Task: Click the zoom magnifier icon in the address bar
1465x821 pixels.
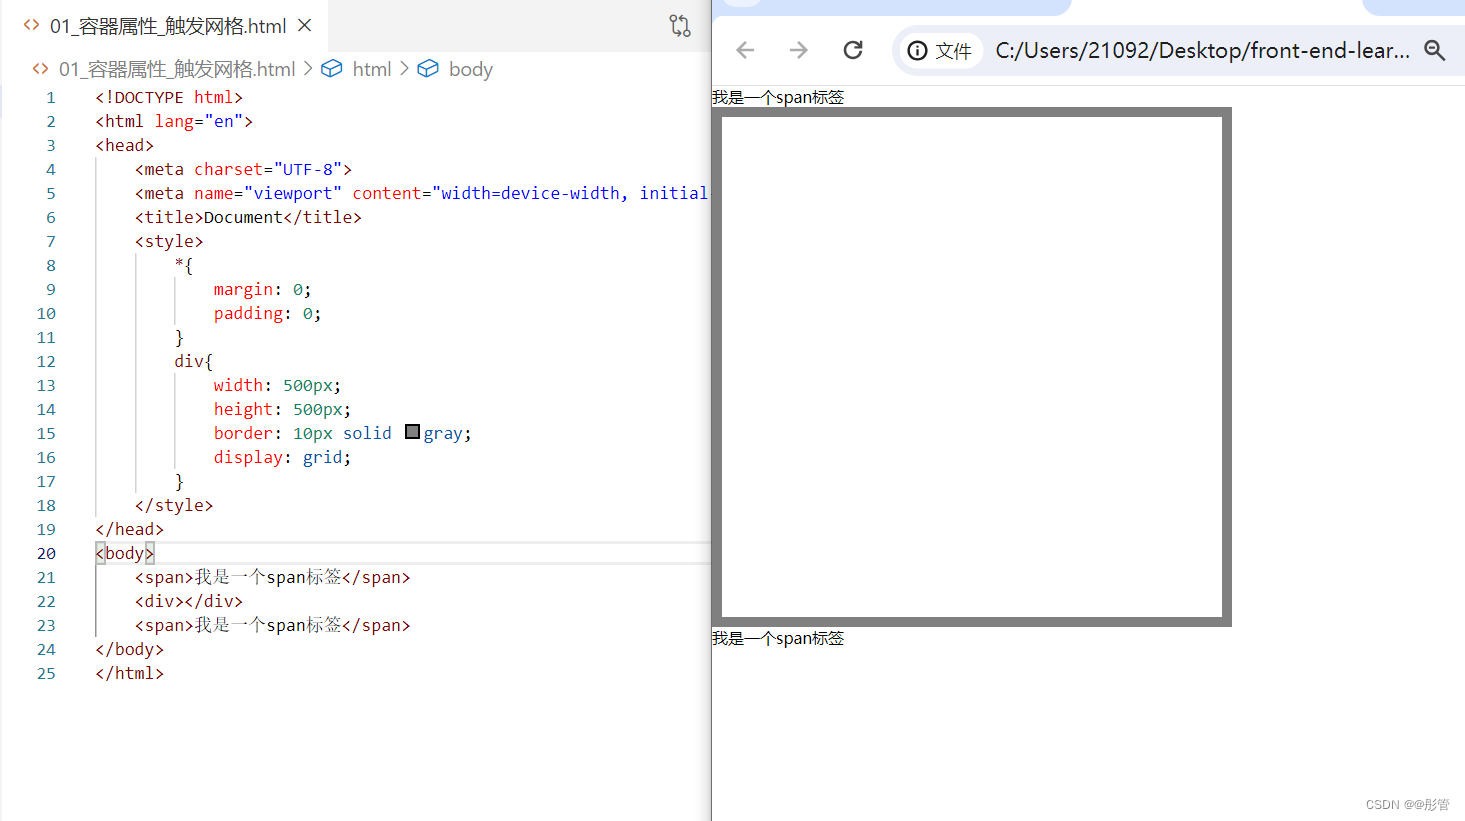Action: pyautogui.click(x=1435, y=51)
